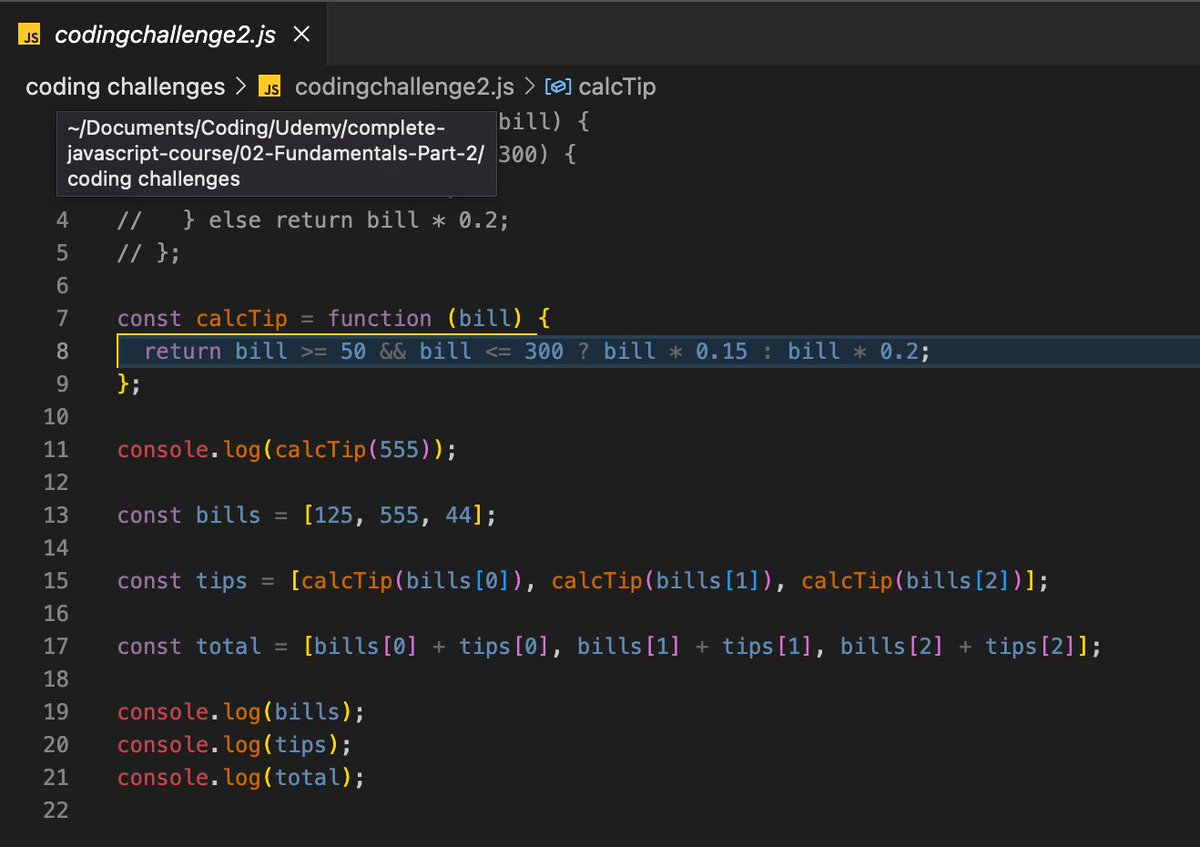This screenshot has width=1200, height=847.
Task: Open the 'coding challenges' breadcrumb folder
Action: point(125,87)
